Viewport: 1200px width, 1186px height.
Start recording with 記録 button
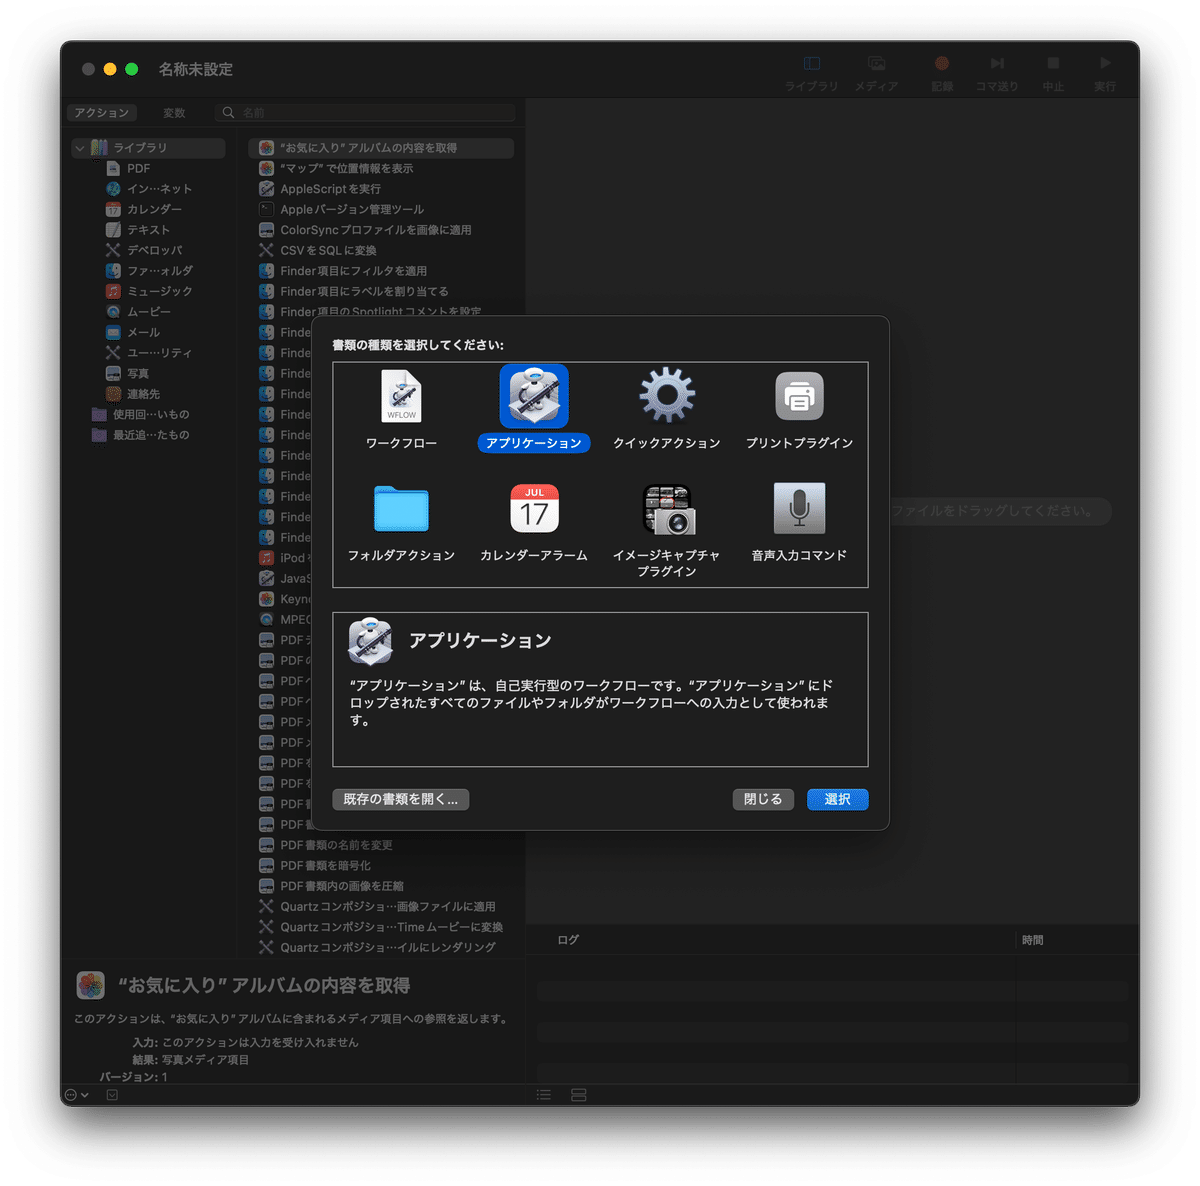(x=942, y=73)
